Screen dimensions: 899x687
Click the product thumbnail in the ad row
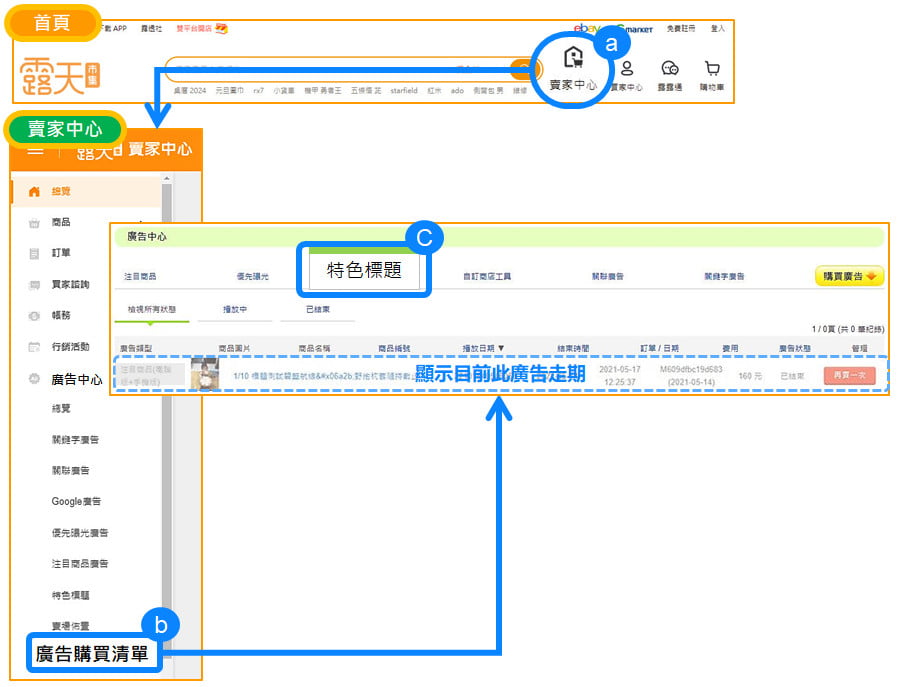(205, 374)
